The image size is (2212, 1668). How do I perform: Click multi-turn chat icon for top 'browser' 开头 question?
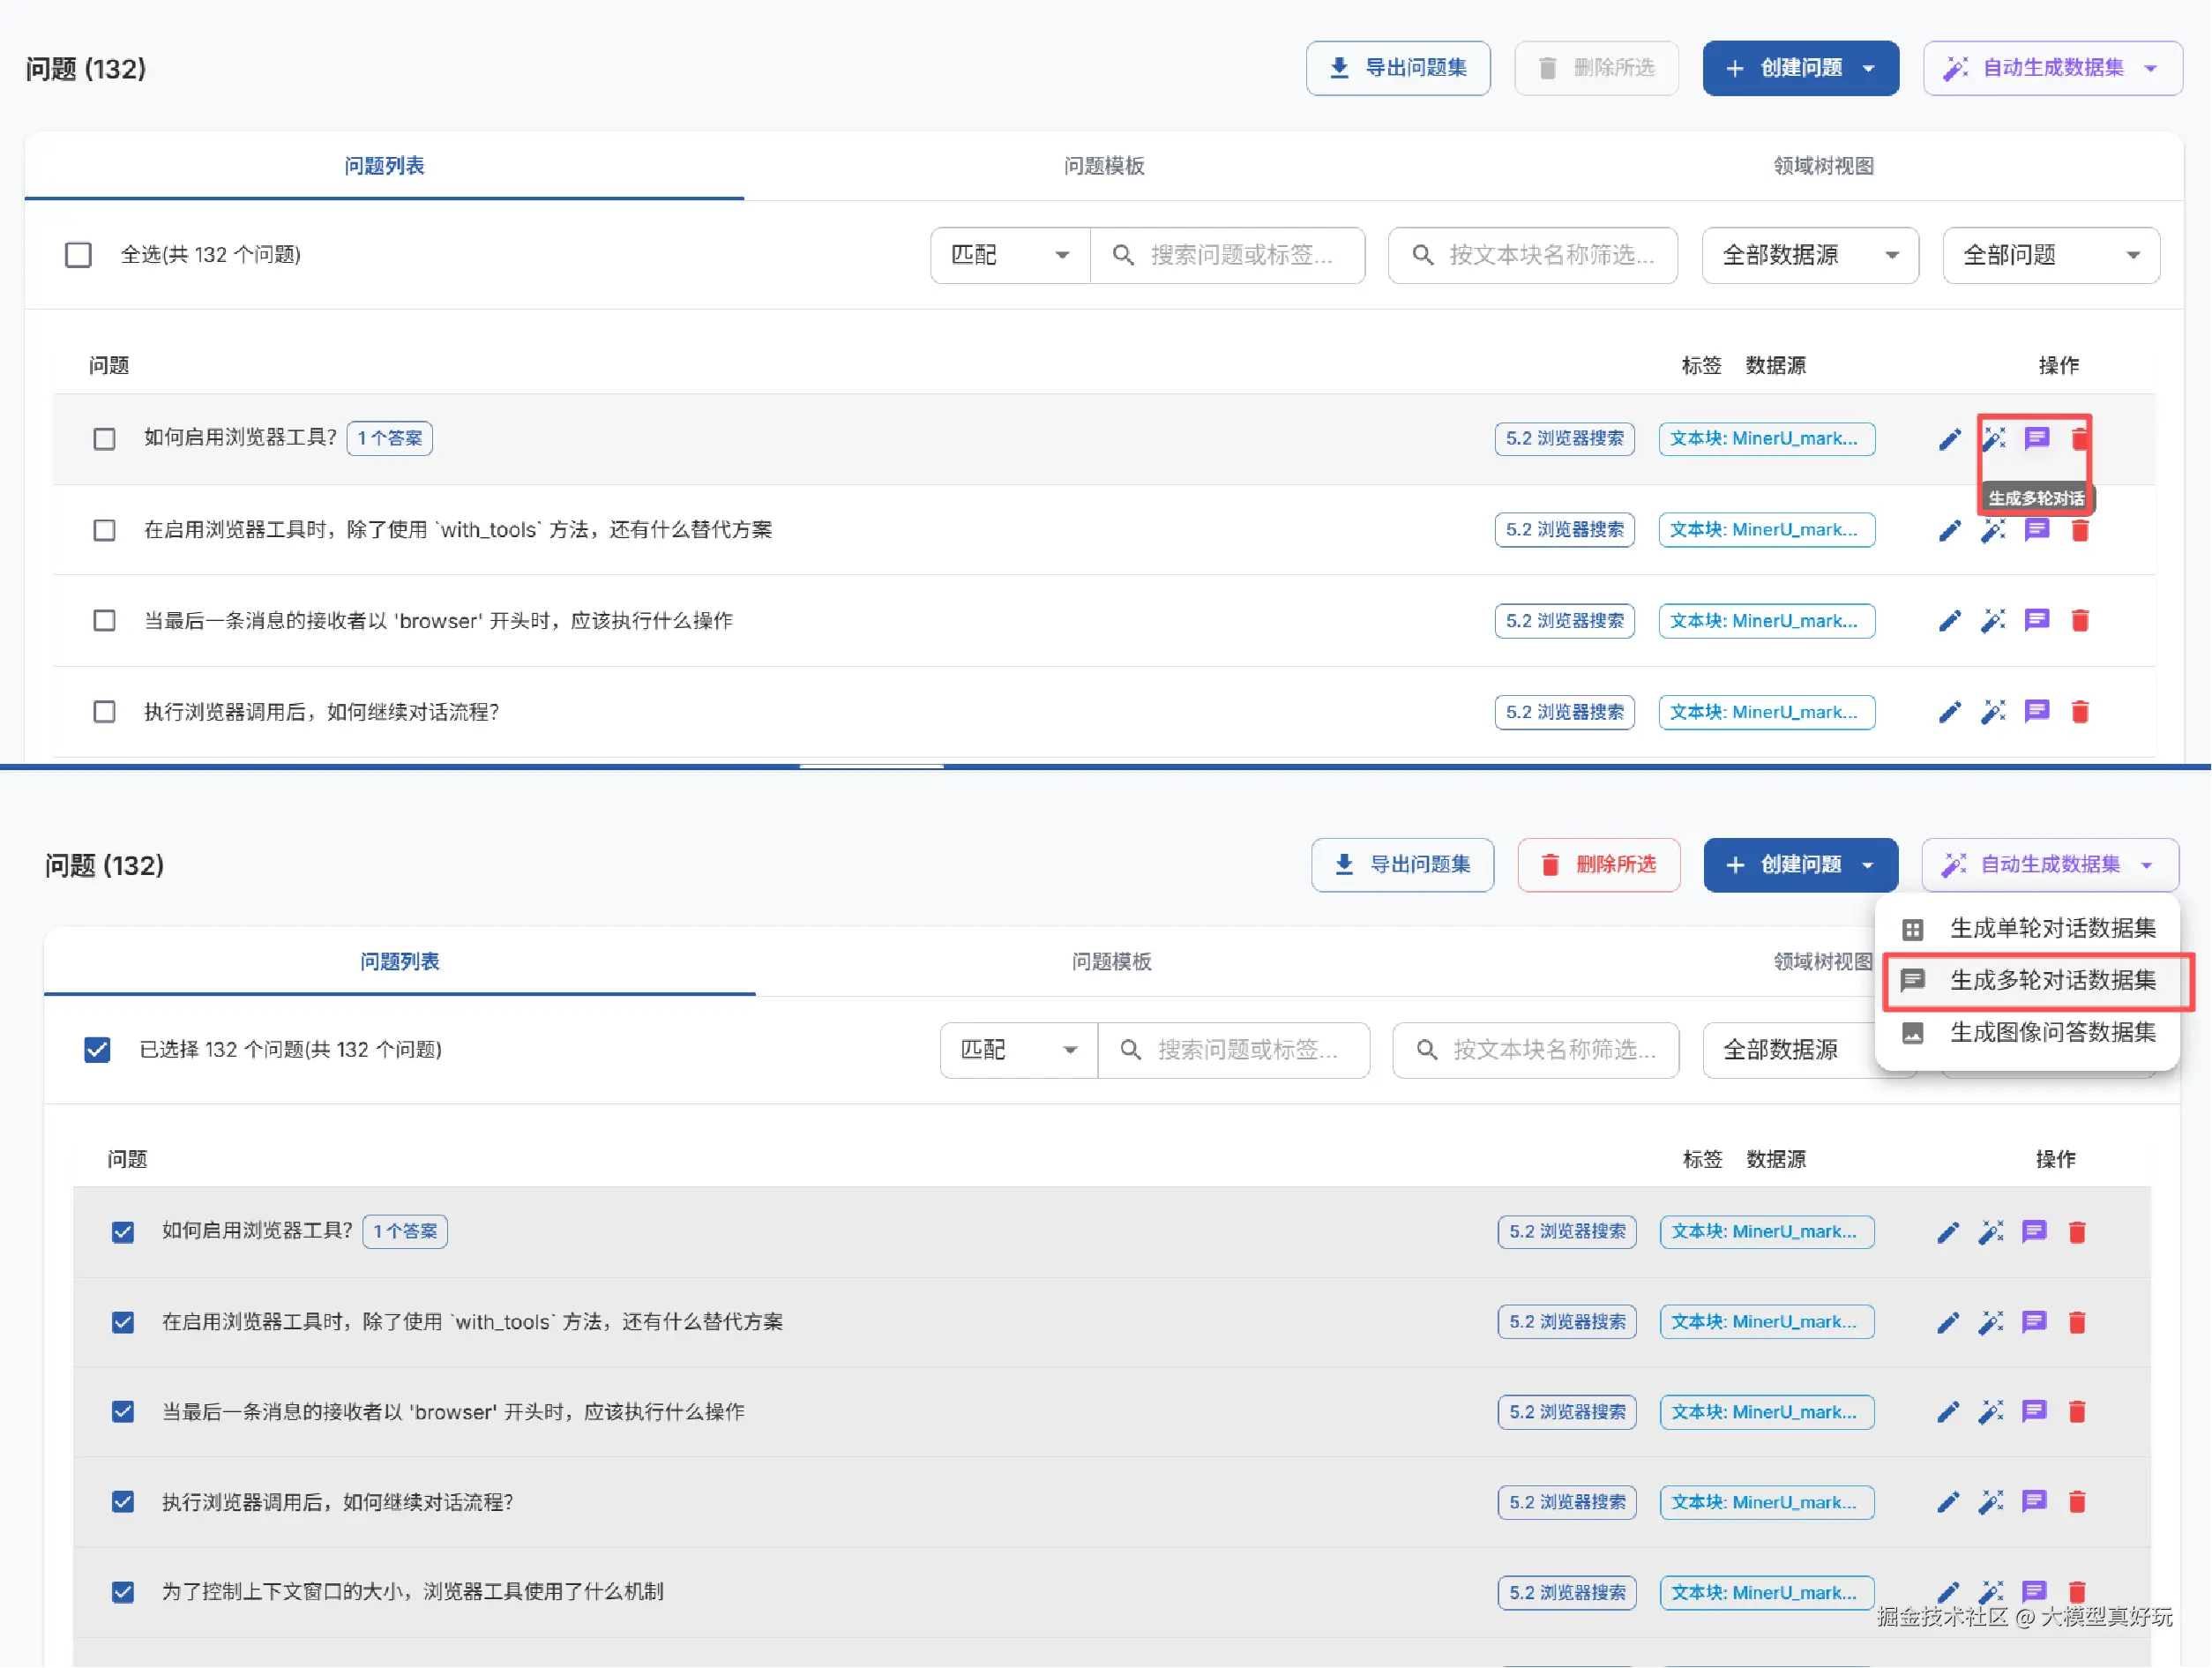pyautogui.click(x=2036, y=620)
